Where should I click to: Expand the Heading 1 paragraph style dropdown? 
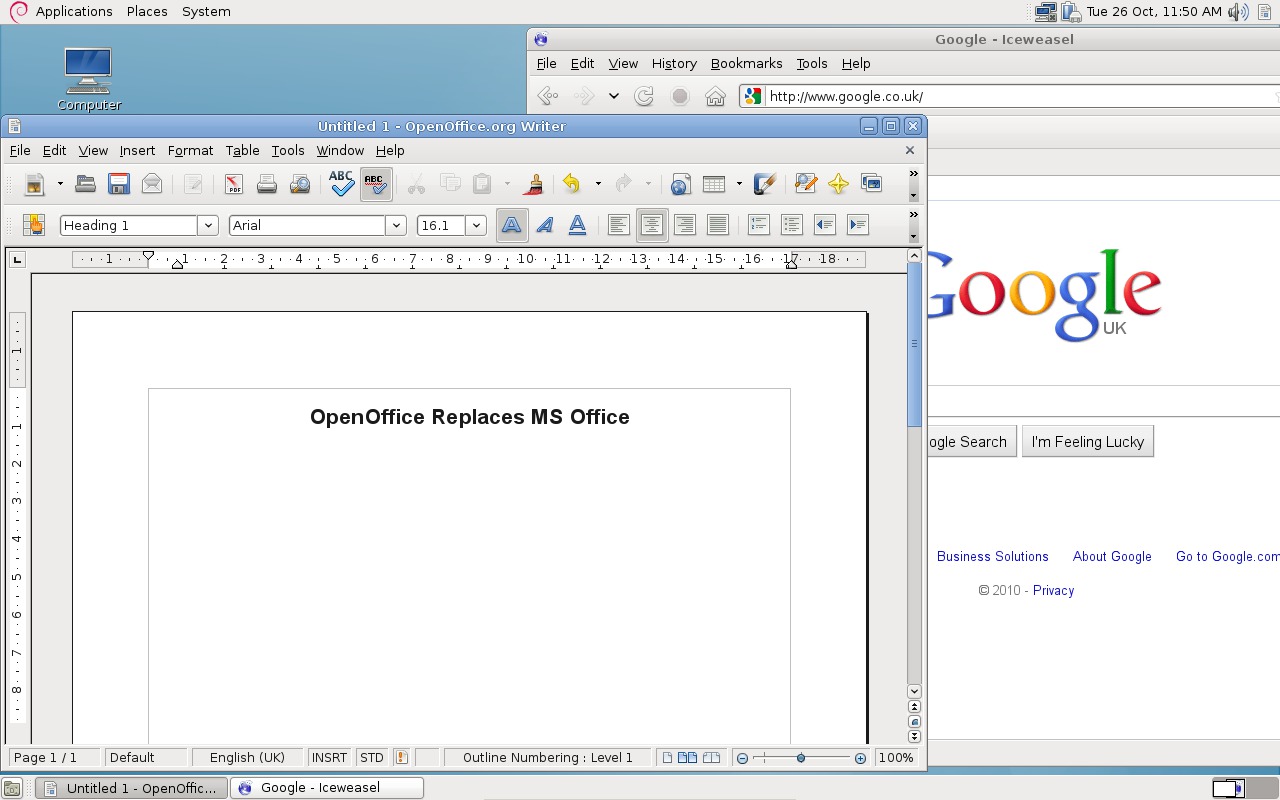pyautogui.click(x=208, y=225)
